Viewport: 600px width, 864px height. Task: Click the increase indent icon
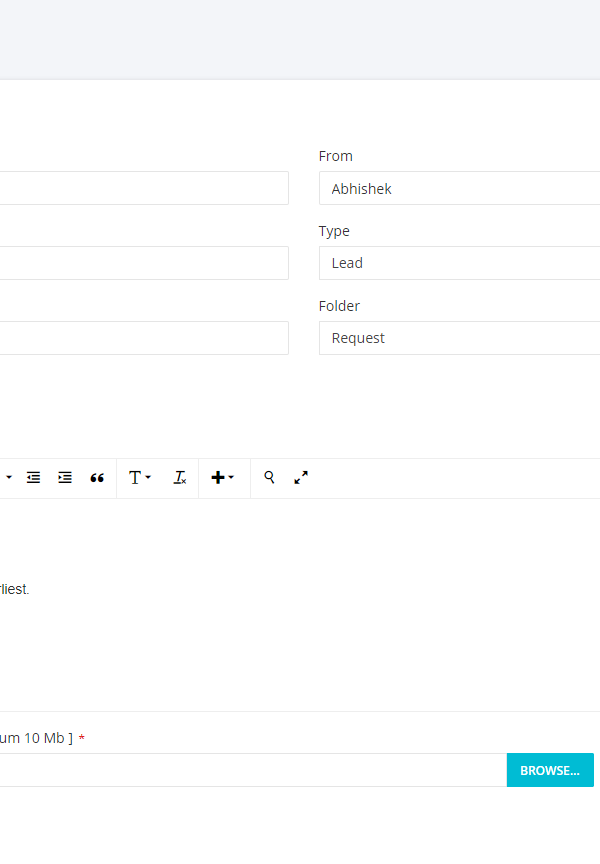click(x=65, y=478)
